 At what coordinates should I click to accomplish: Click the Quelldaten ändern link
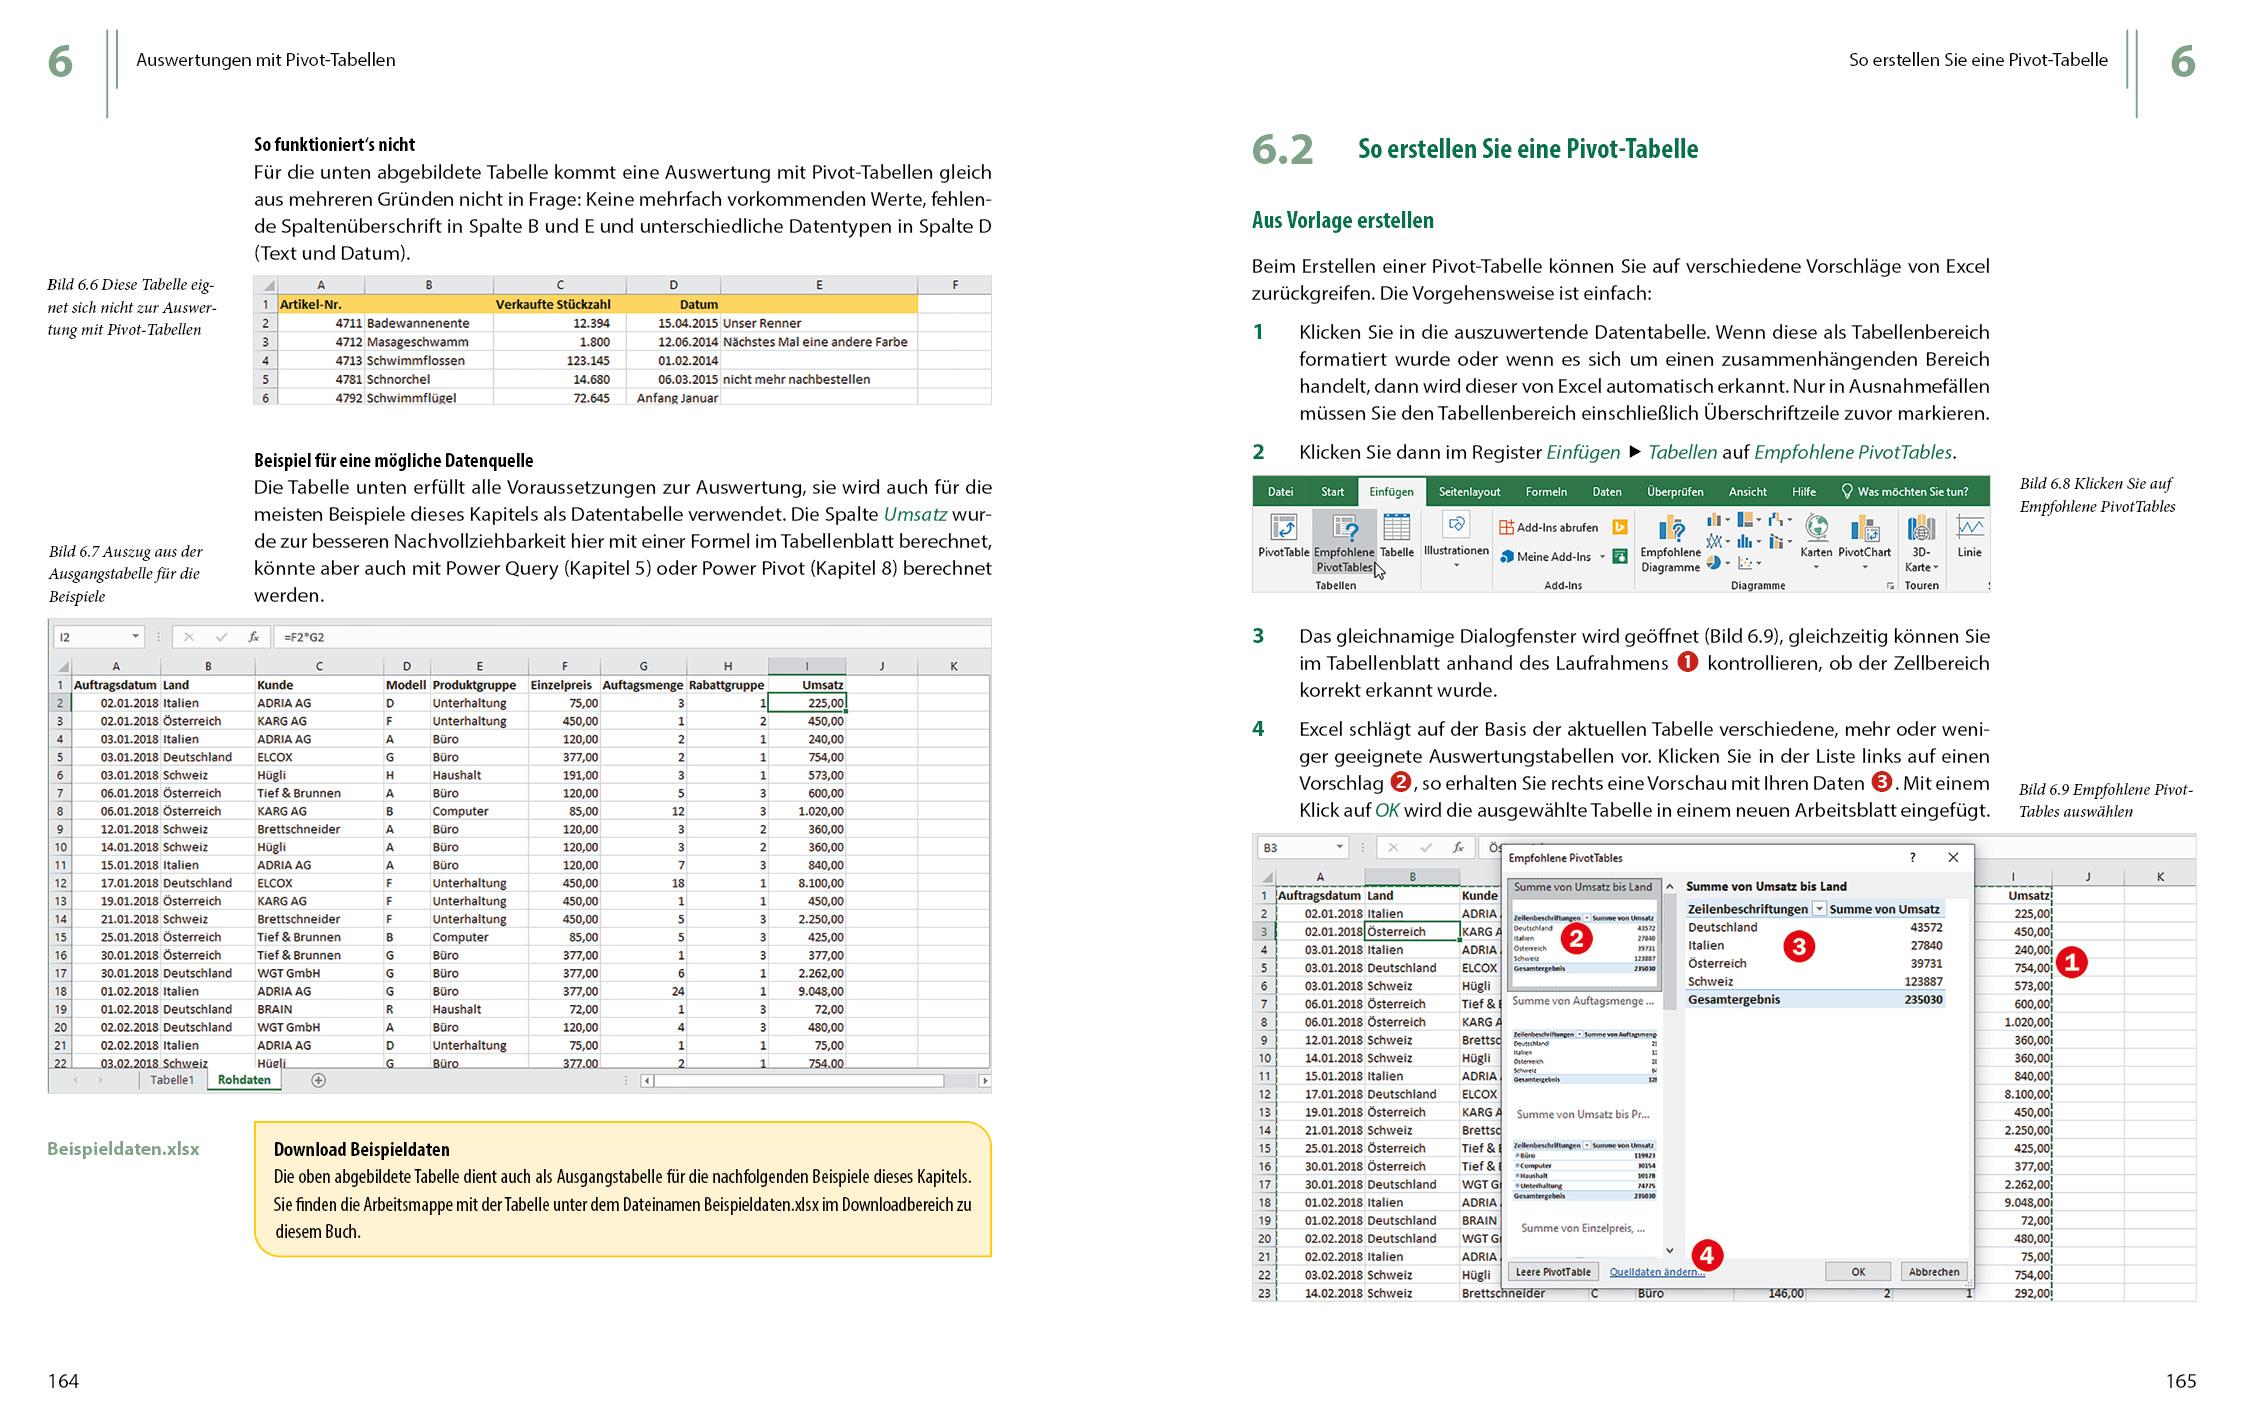click(x=1657, y=1272)
